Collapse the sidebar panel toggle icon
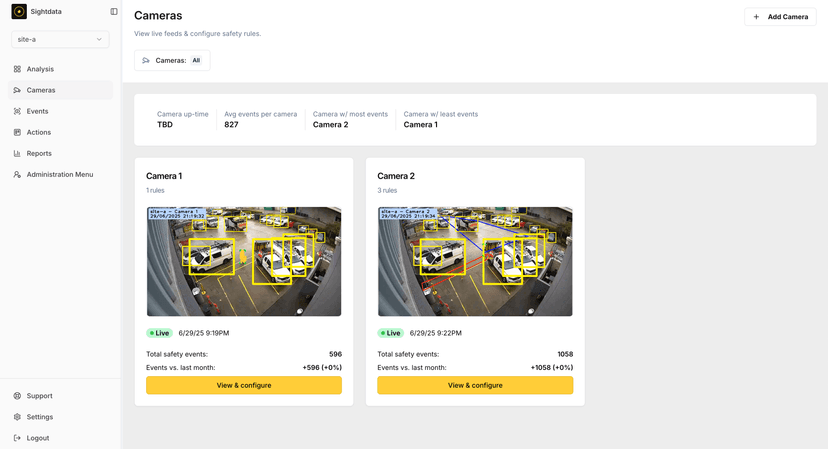The image size is (828, 449). point(114,12)
